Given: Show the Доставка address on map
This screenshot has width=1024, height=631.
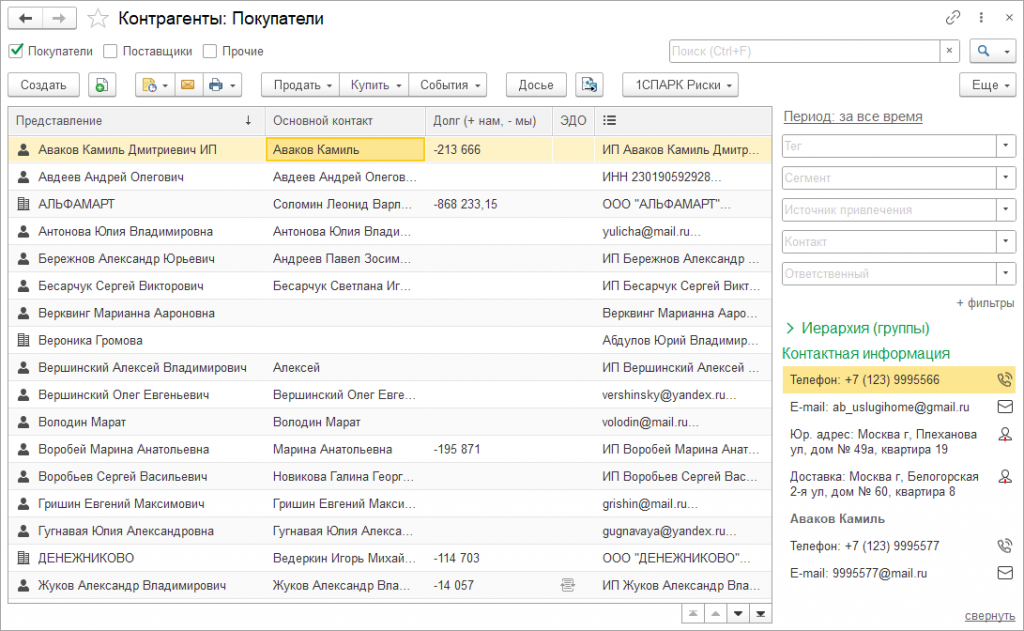Looking at the screenshot, I should 1005,477.
